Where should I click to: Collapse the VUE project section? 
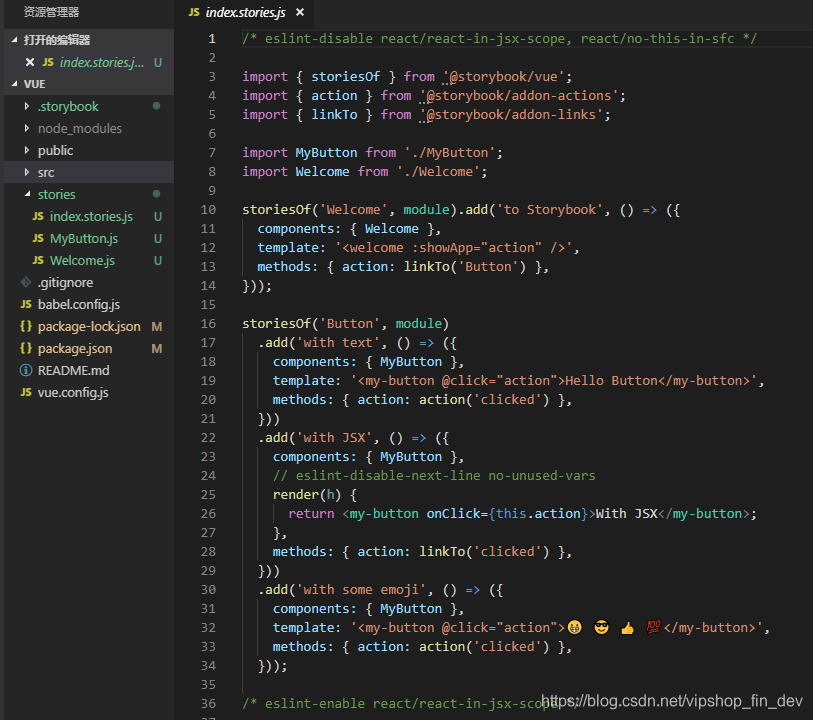coord(15,84)
